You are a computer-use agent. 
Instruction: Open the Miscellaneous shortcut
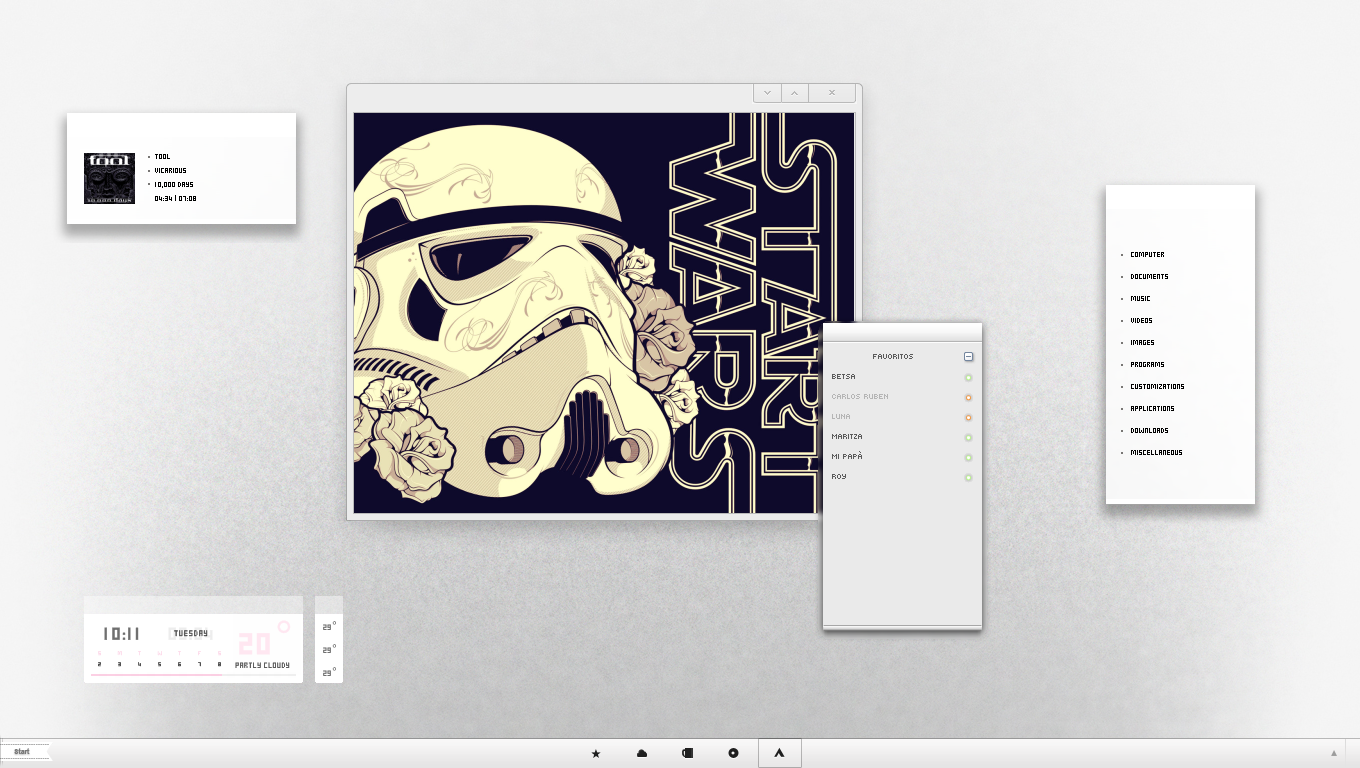pyautogui.click(x=1156, y=453)
